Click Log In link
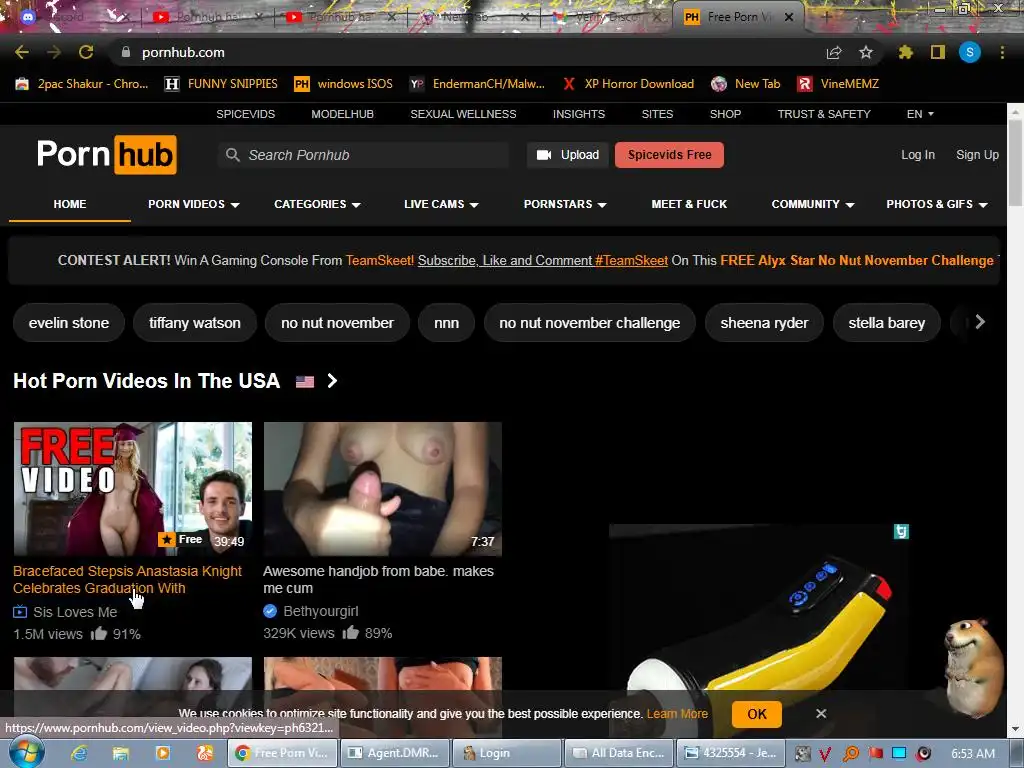This screenshot has height=768, width=1024. coord(918,155)
